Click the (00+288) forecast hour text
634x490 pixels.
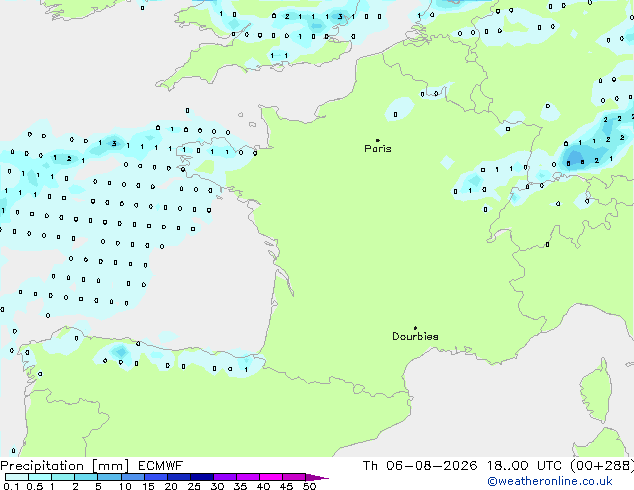point(602,466)
